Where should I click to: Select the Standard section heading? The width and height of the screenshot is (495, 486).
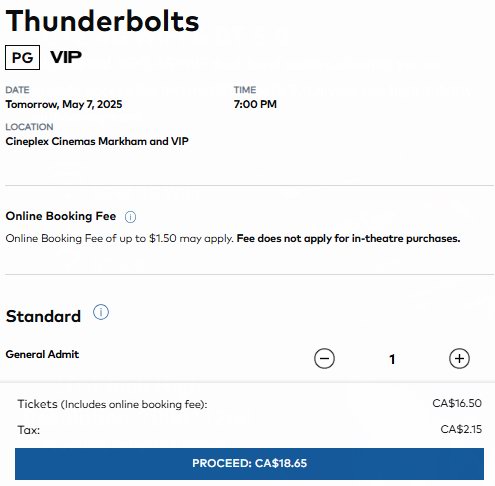(43, 316)
